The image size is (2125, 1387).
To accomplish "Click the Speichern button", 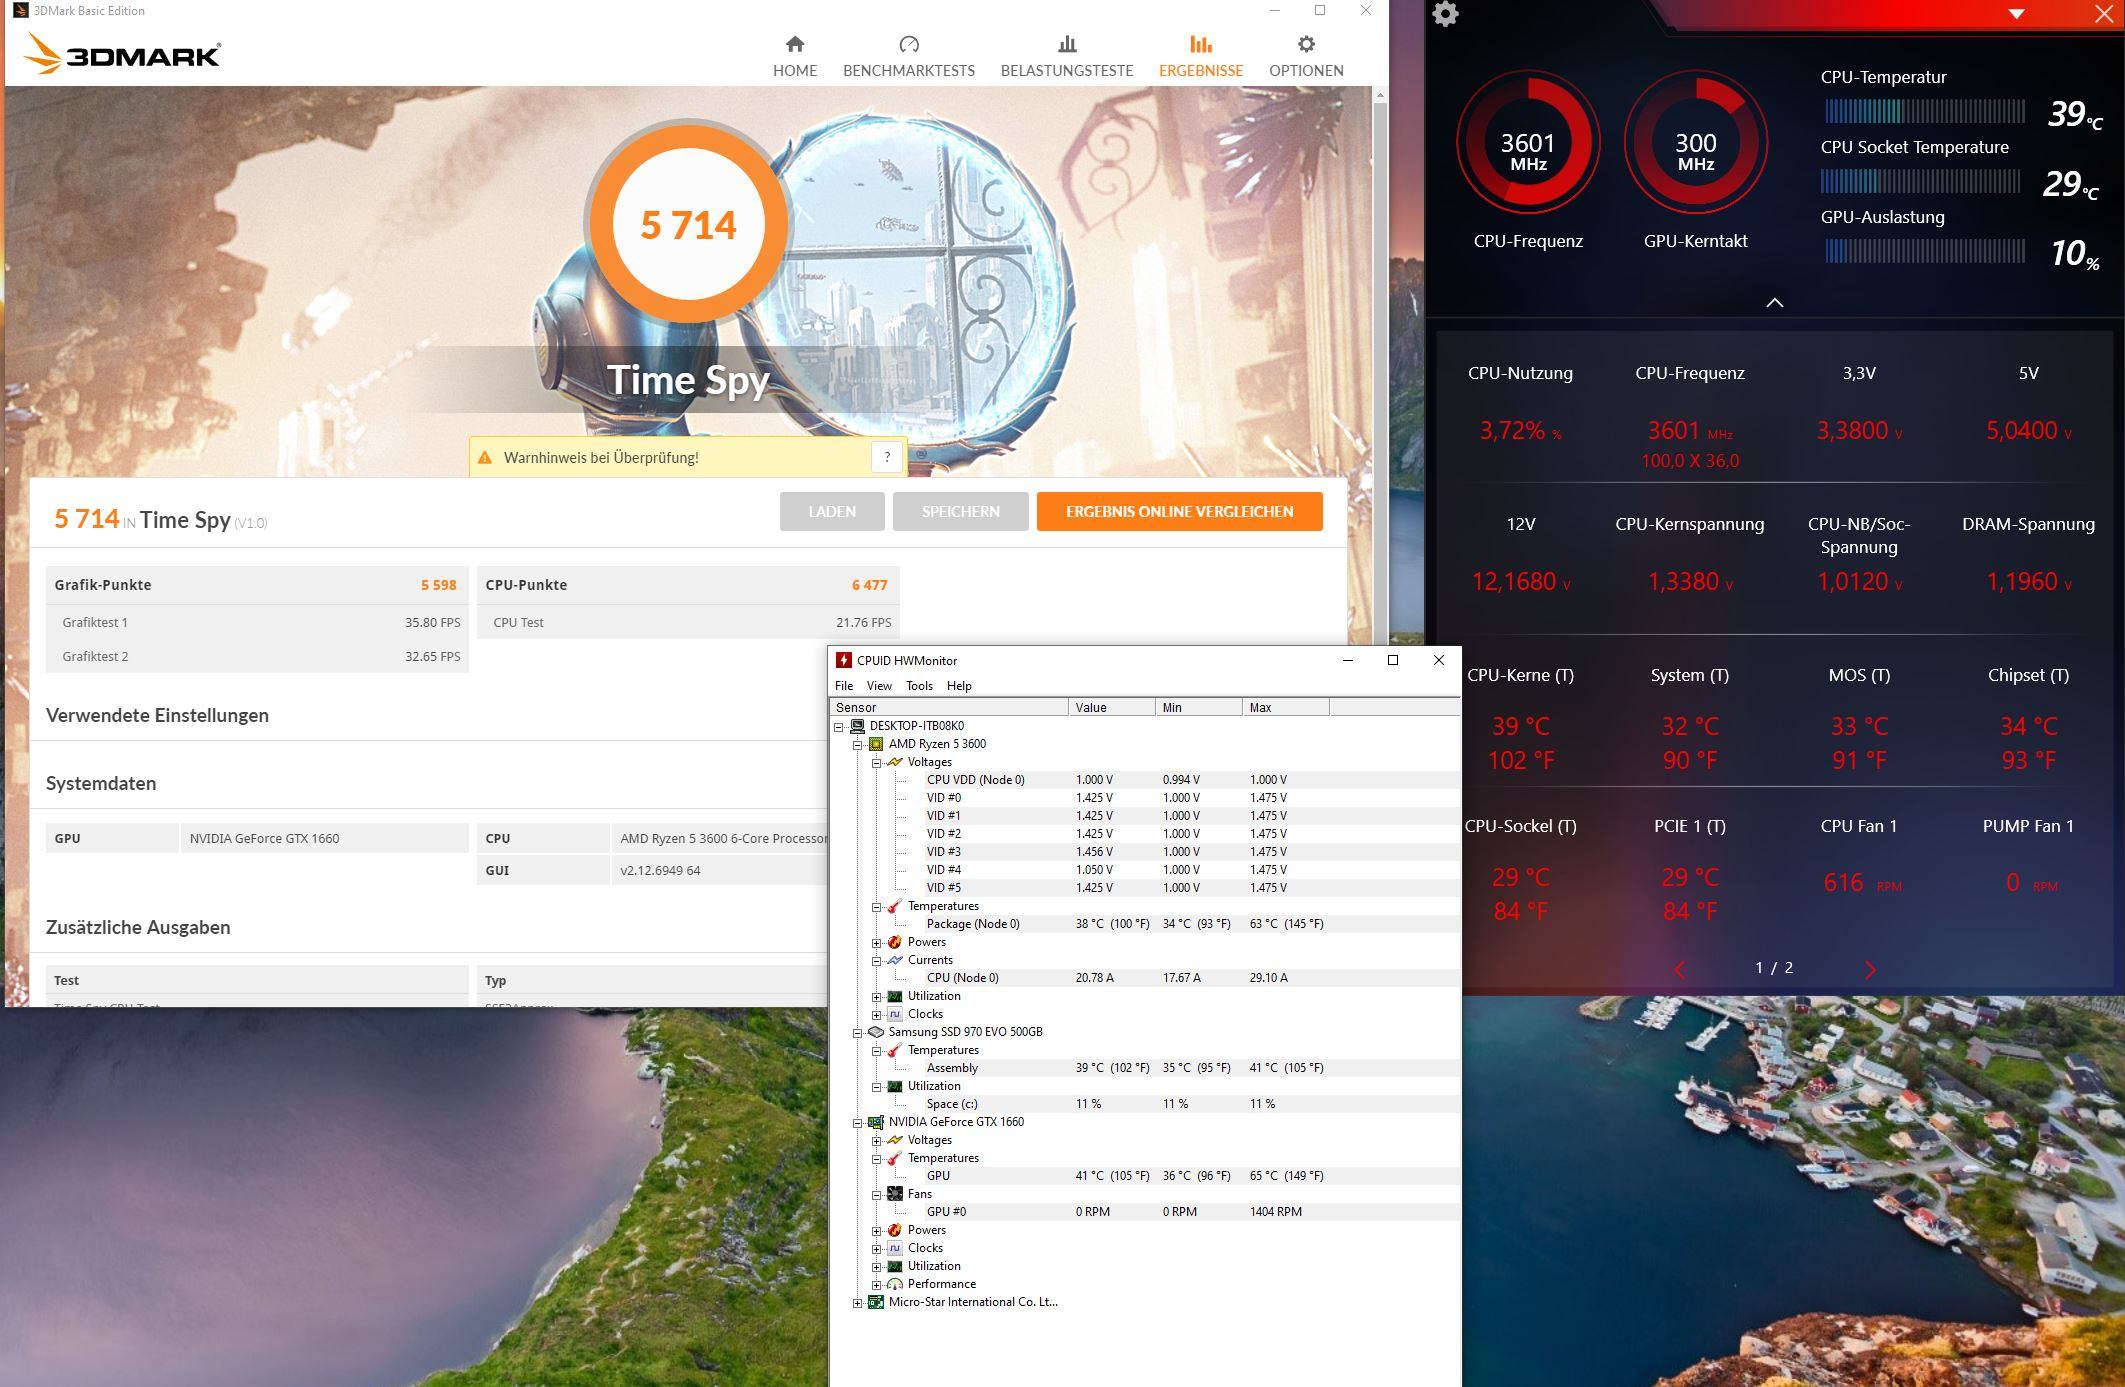I will click(960, 511).
